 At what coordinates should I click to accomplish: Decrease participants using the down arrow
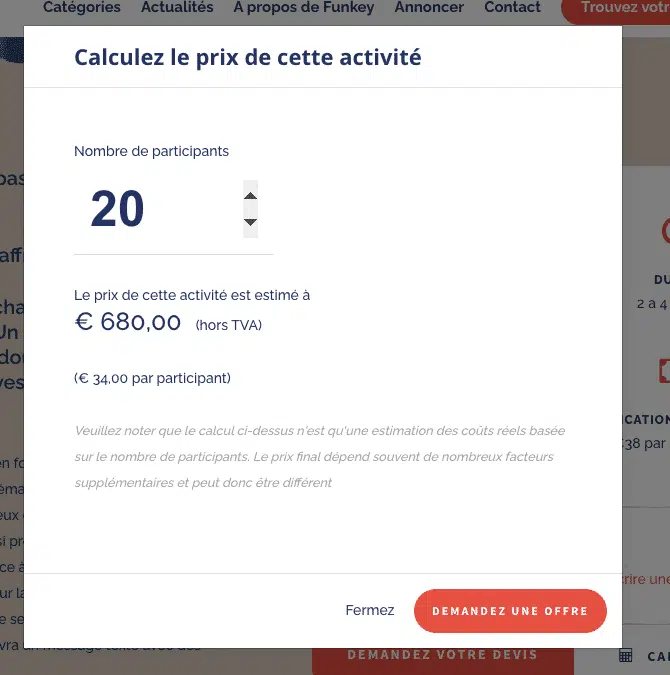click(251, 222)
